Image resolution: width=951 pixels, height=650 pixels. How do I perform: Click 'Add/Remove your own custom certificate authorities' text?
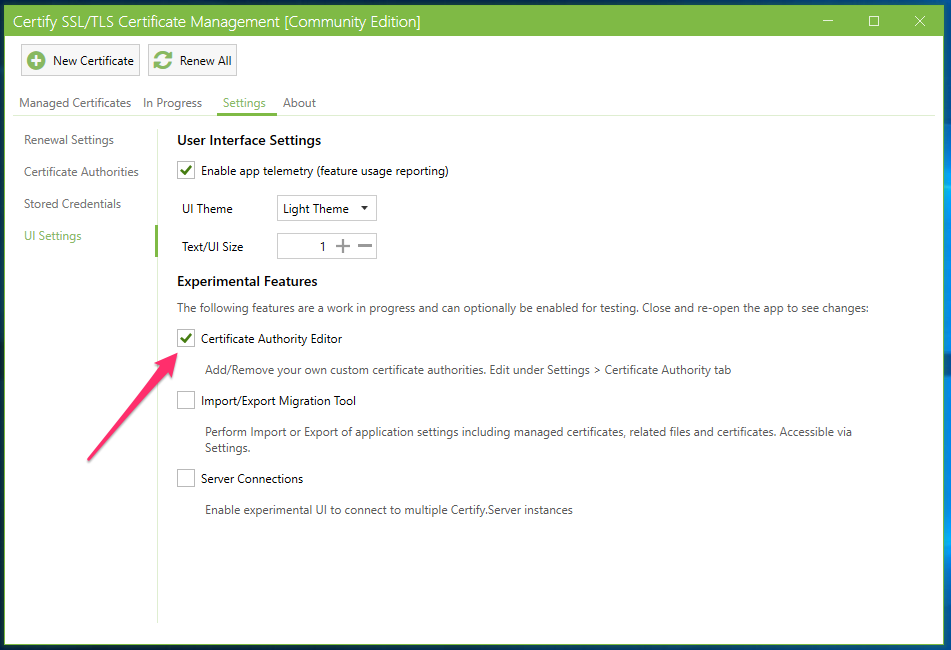click(x=468, y=370)
